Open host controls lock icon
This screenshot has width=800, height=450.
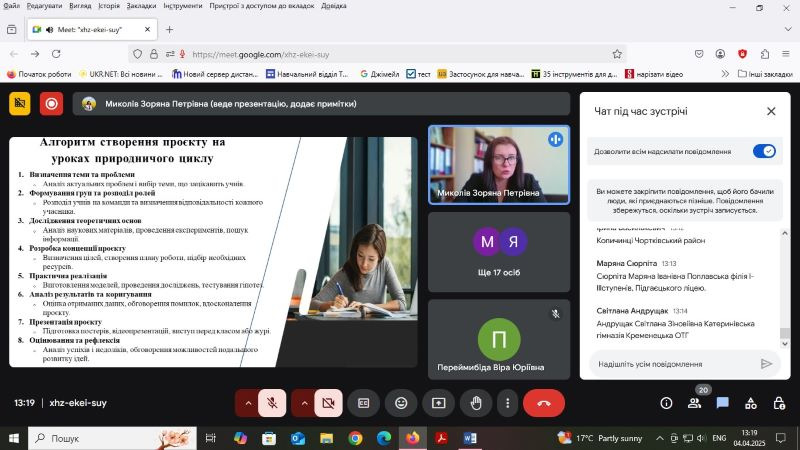click(779, 403)
